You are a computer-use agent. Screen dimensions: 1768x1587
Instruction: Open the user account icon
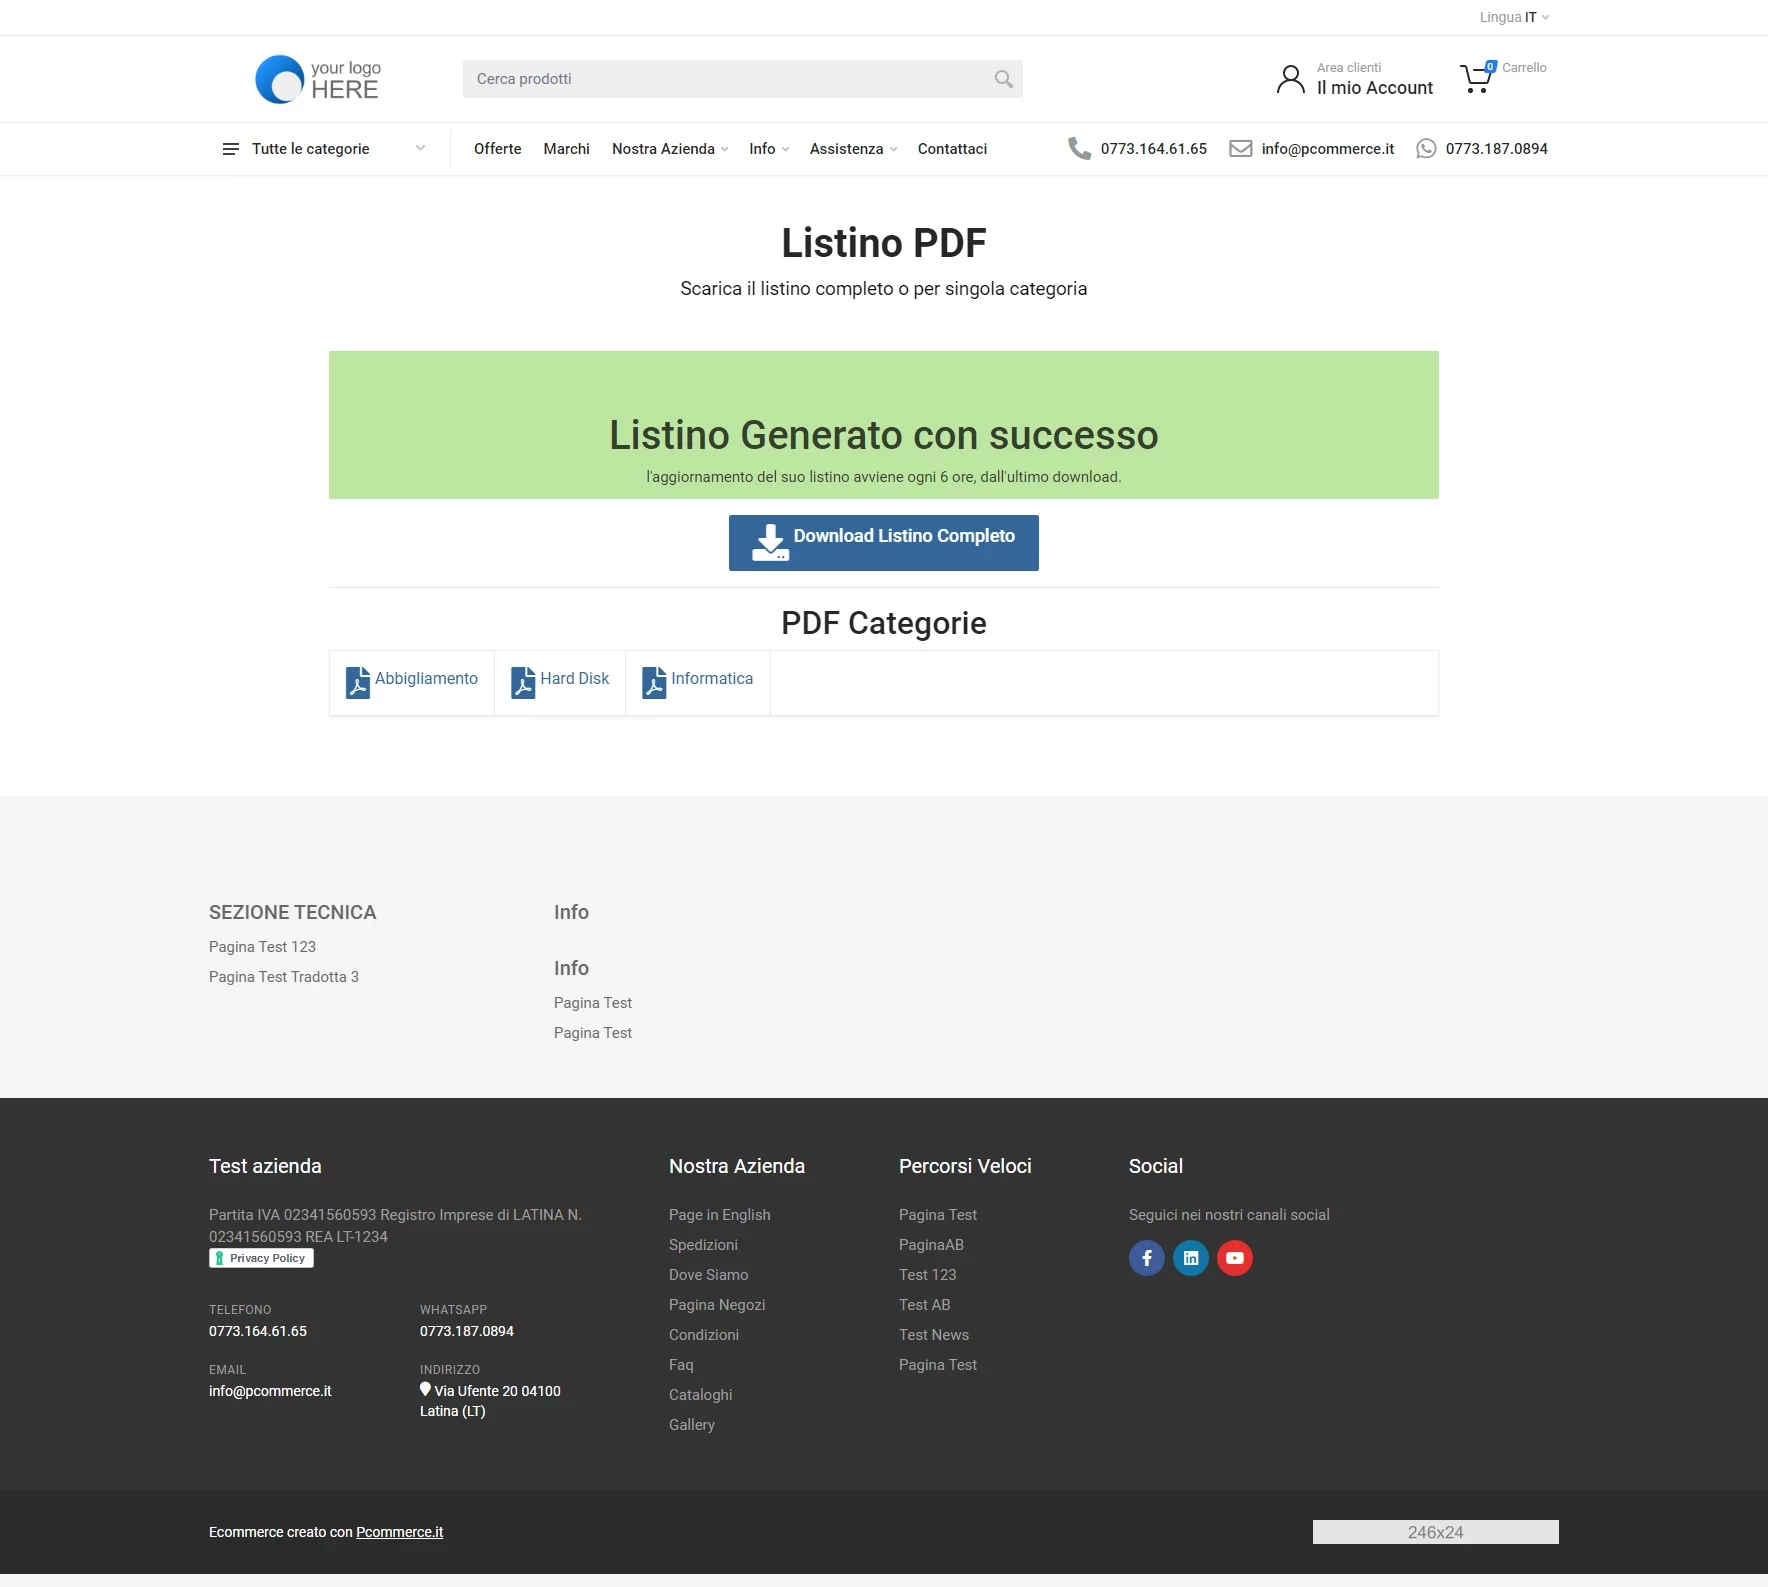pyautogui.click(x=1291, y=79)
